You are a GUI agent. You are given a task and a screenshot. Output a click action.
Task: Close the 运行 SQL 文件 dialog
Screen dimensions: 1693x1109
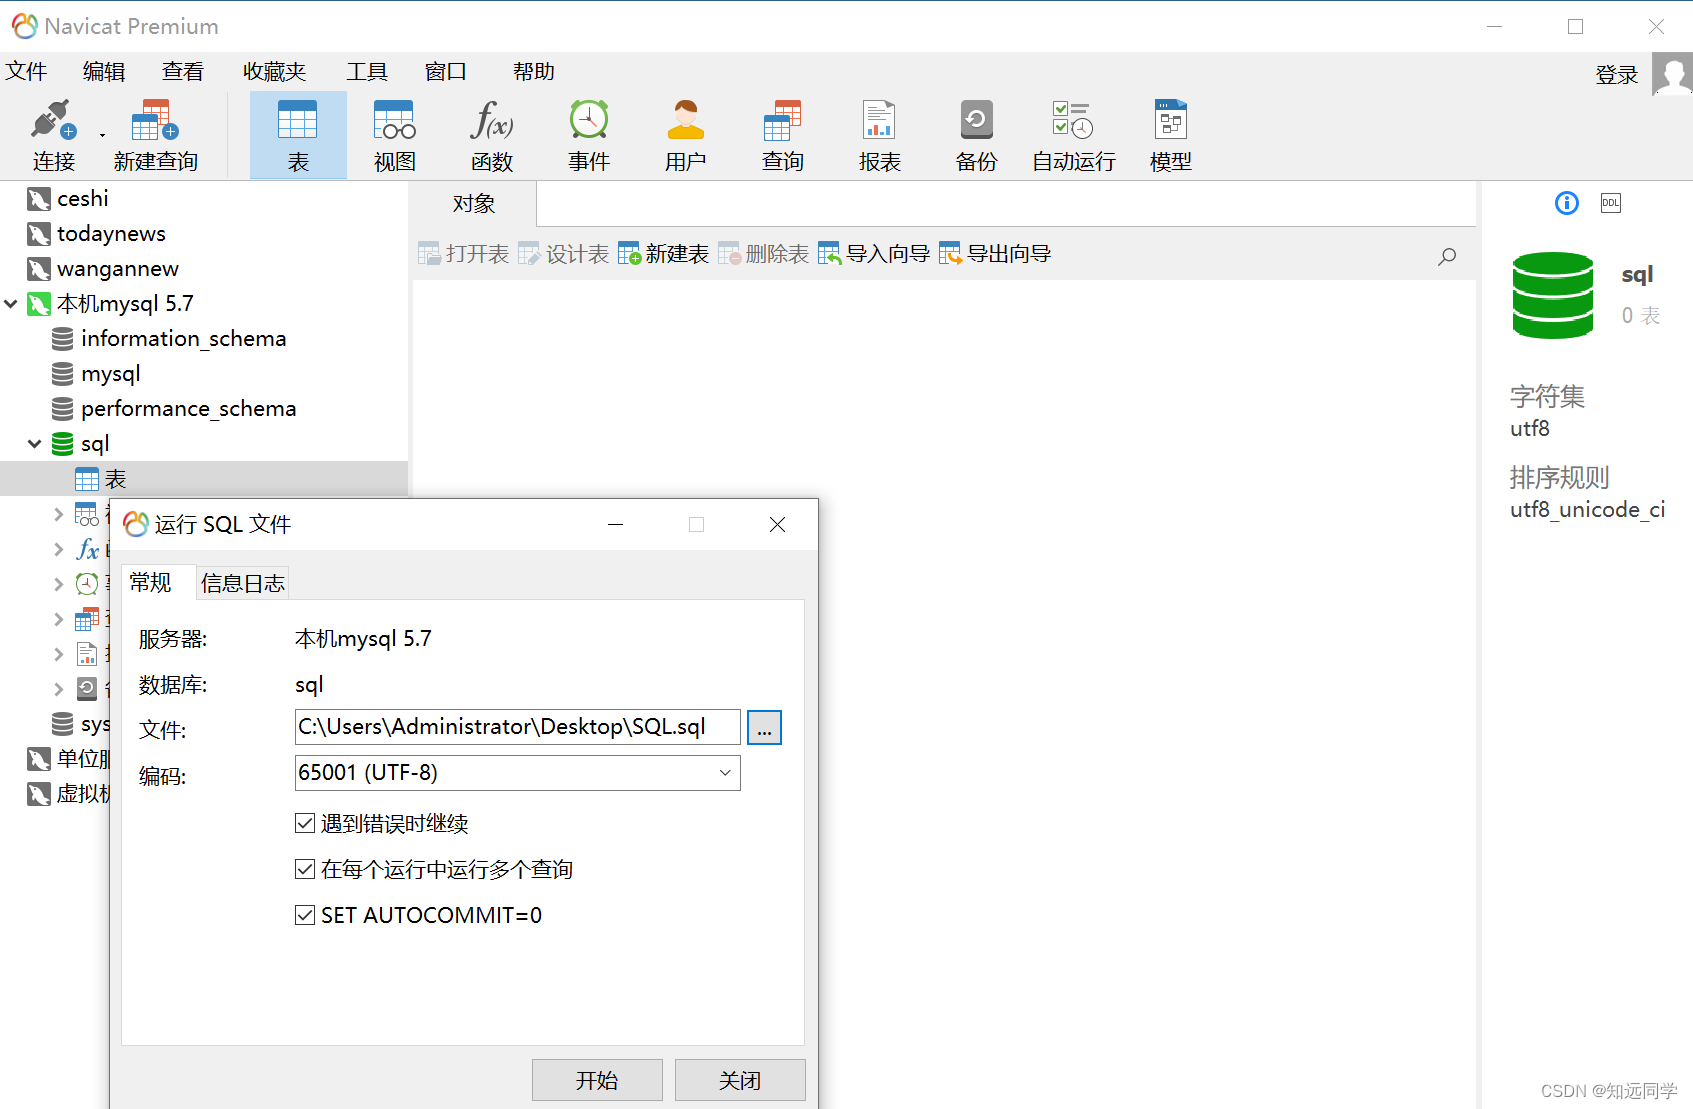(777, 524)
